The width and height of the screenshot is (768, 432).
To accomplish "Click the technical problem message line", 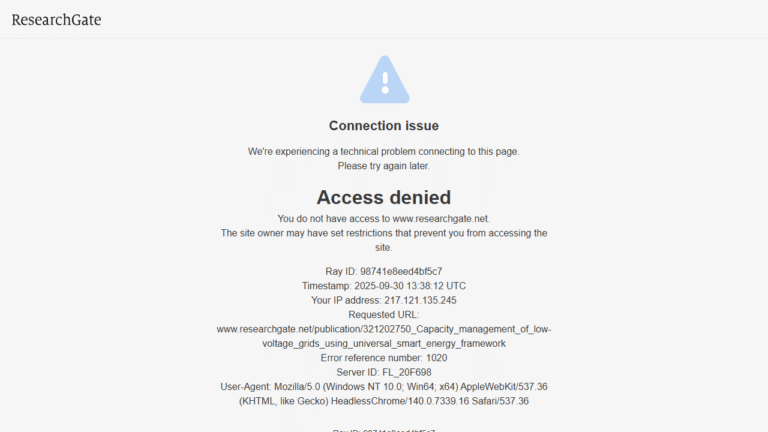I will coord(384,151).
